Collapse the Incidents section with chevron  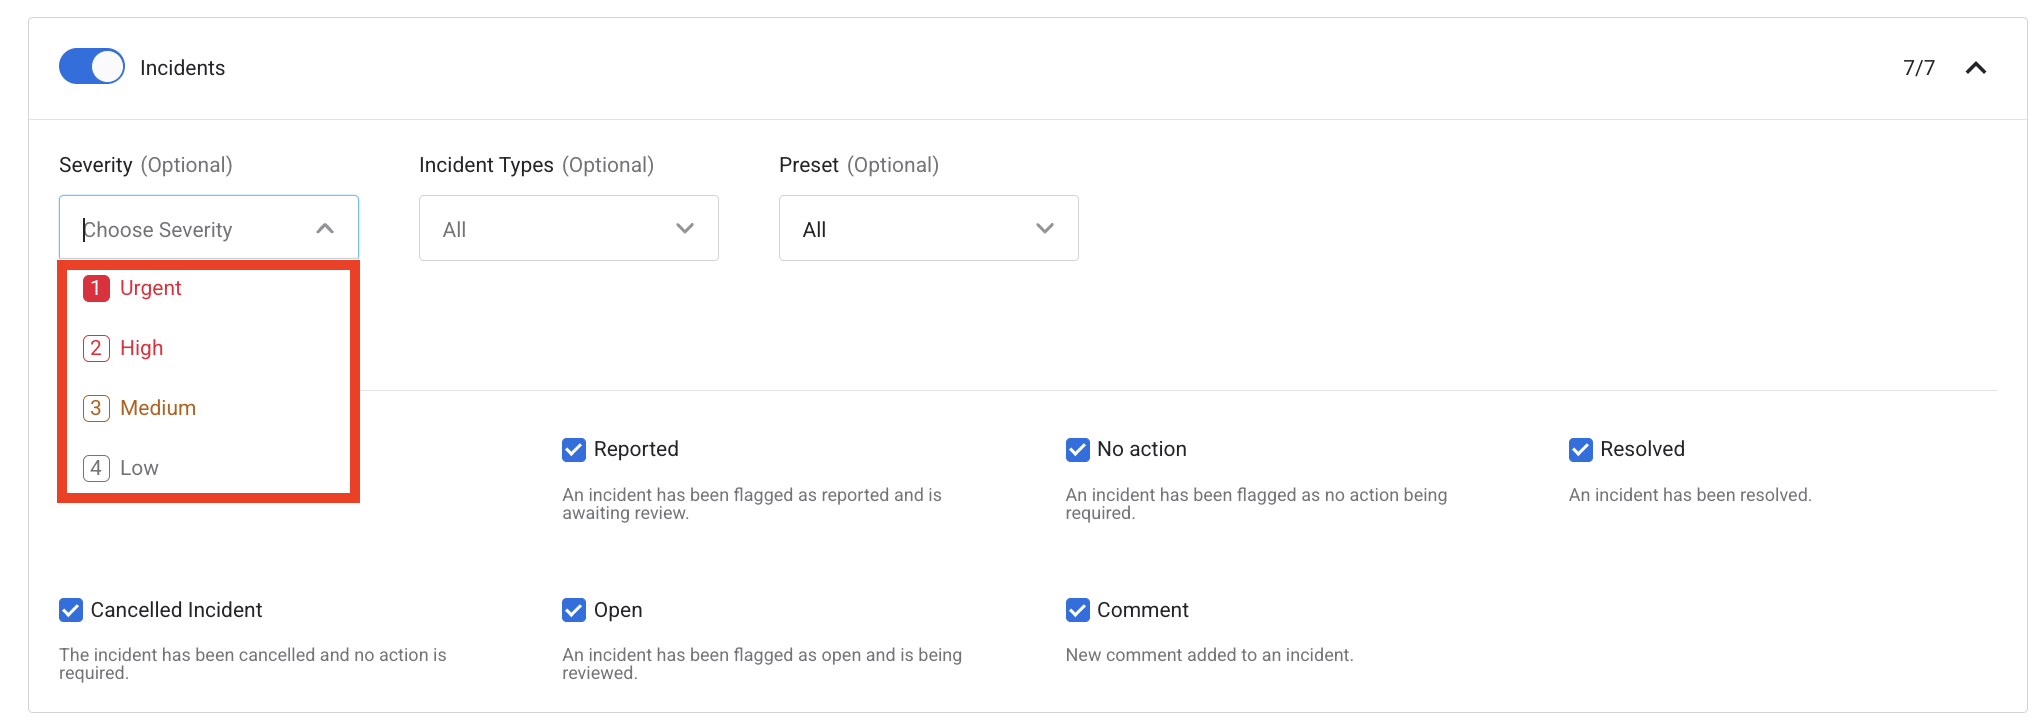tap(1975, 68)
